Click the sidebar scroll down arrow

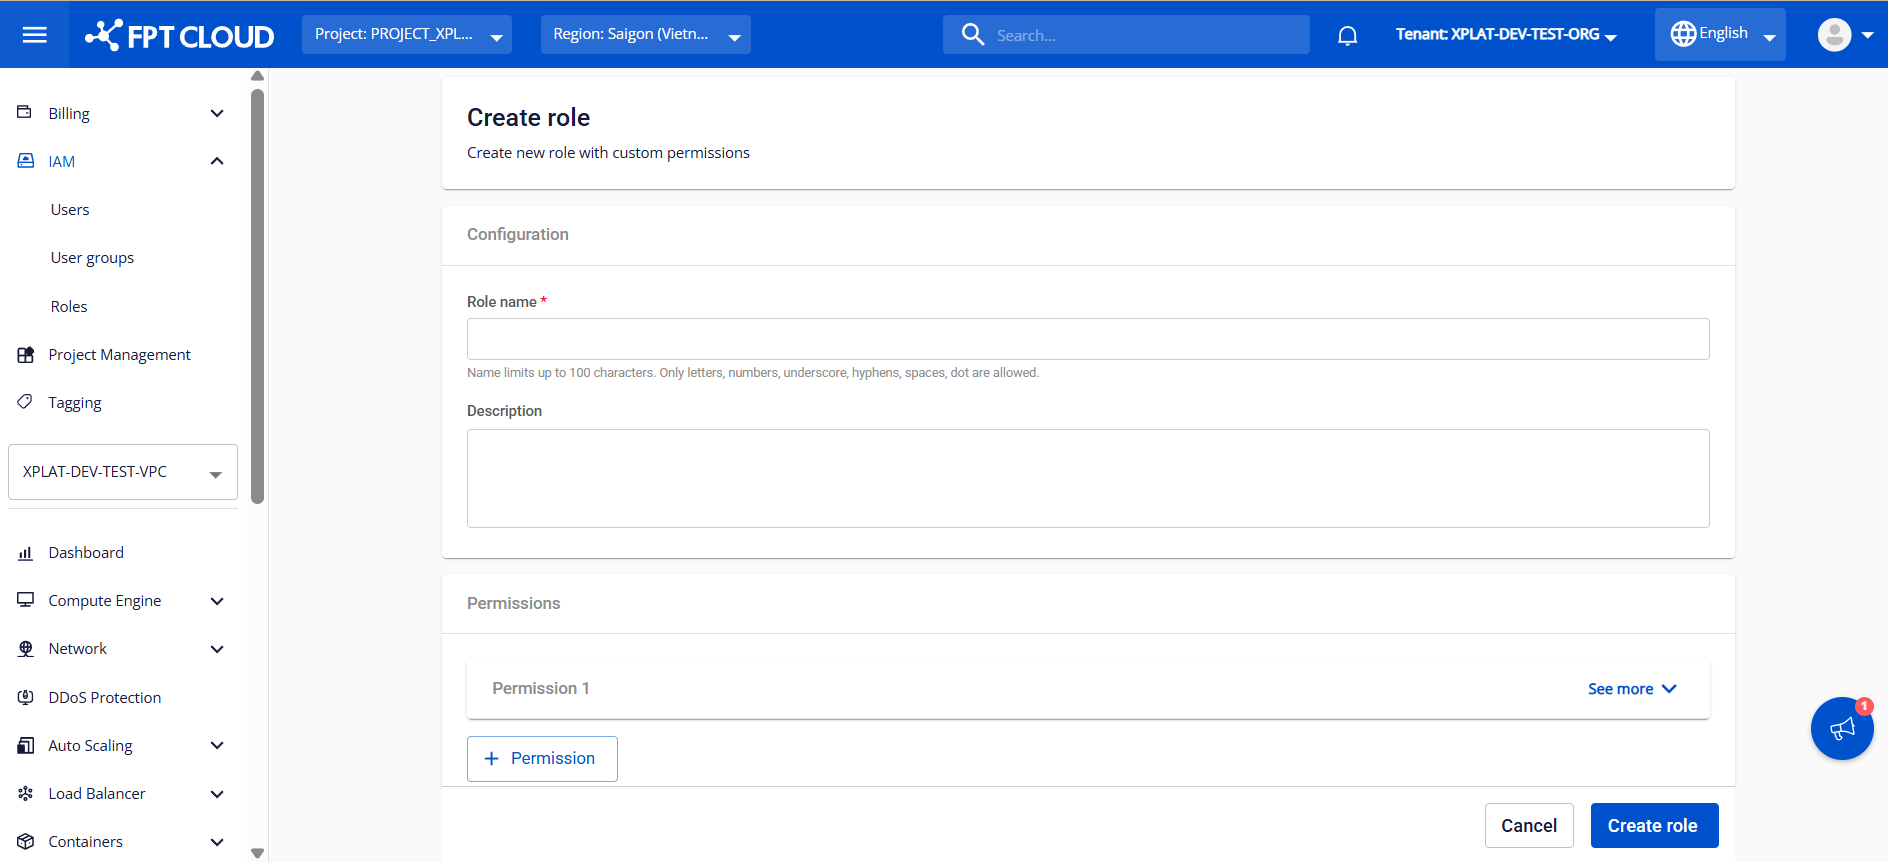257,853
